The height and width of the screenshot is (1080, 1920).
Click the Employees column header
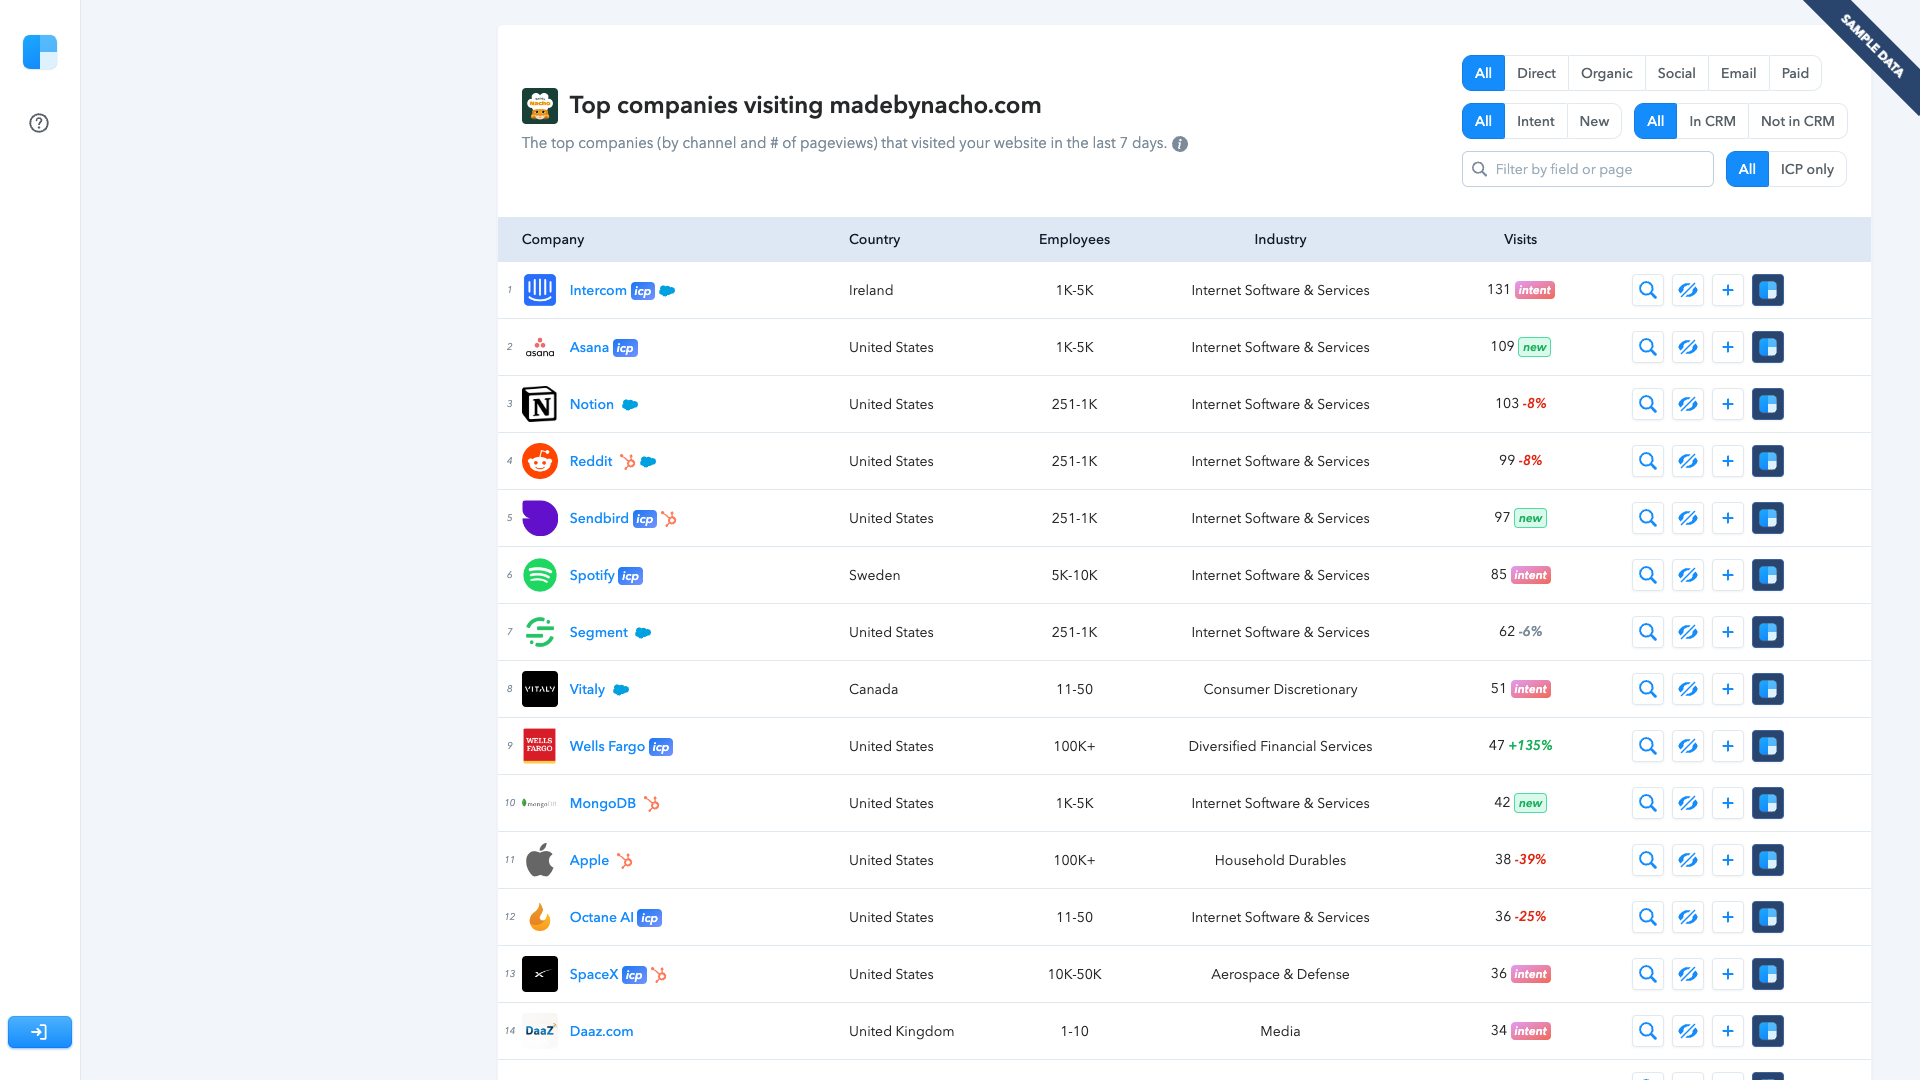tap(1074, 239)
